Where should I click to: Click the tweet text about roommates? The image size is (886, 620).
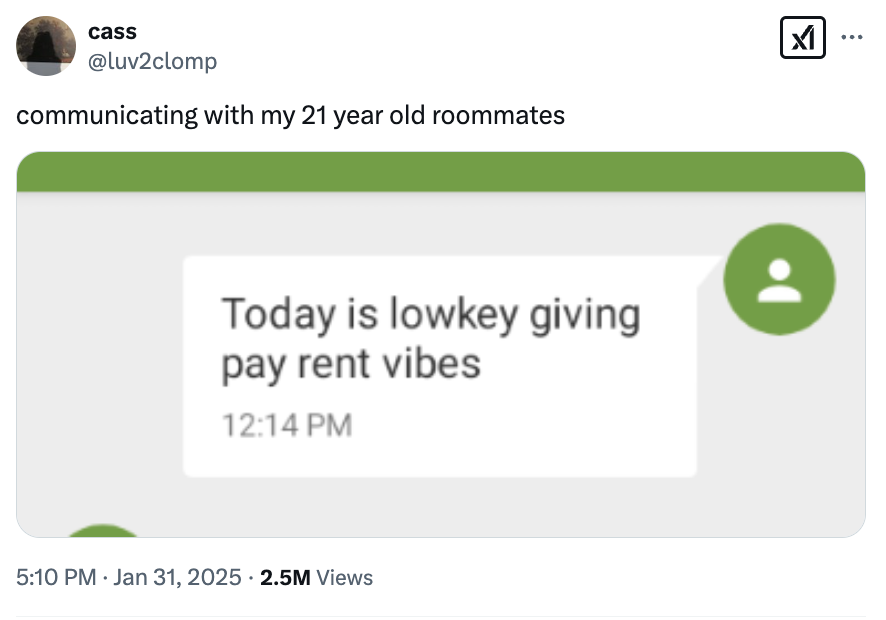coord(290,115)
